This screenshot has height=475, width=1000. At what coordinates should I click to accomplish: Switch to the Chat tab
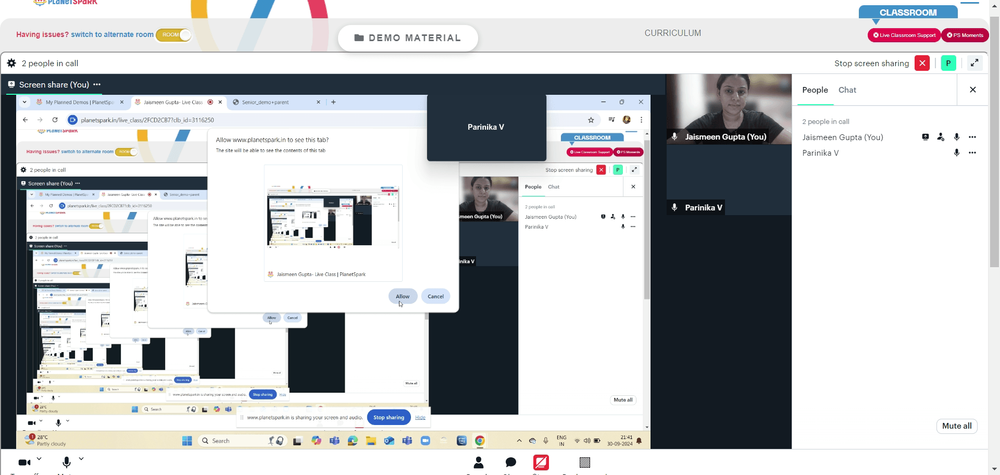[x=847, y=90]
